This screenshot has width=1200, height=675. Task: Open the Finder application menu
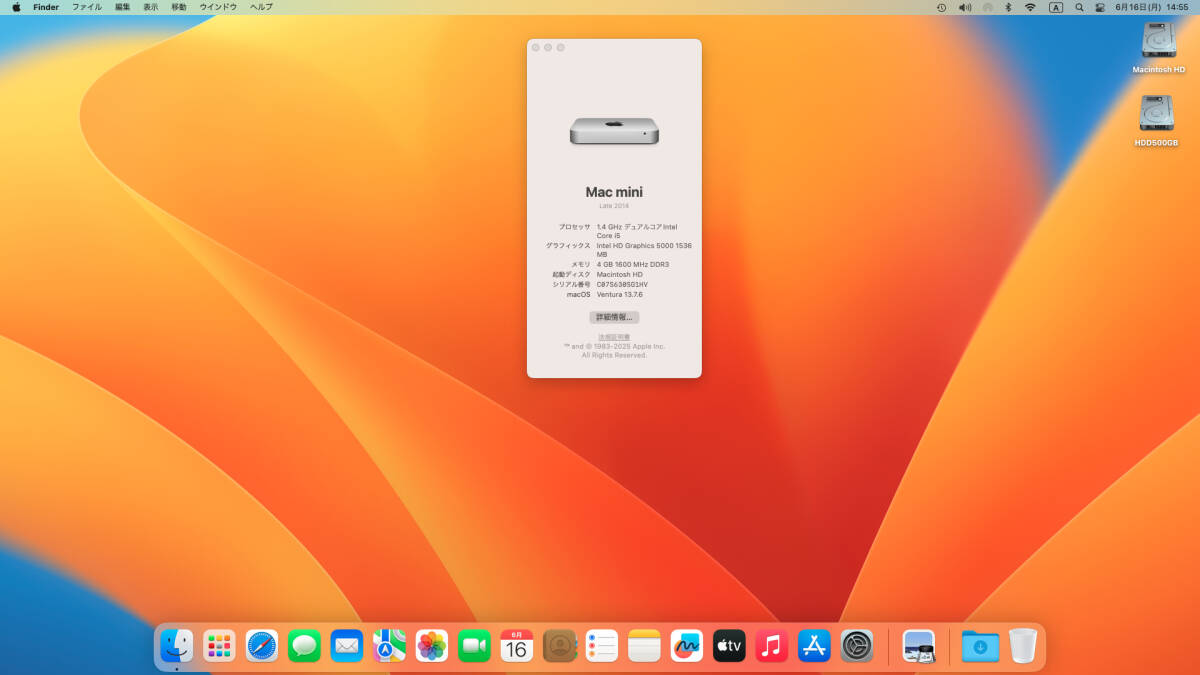[46, 7]
